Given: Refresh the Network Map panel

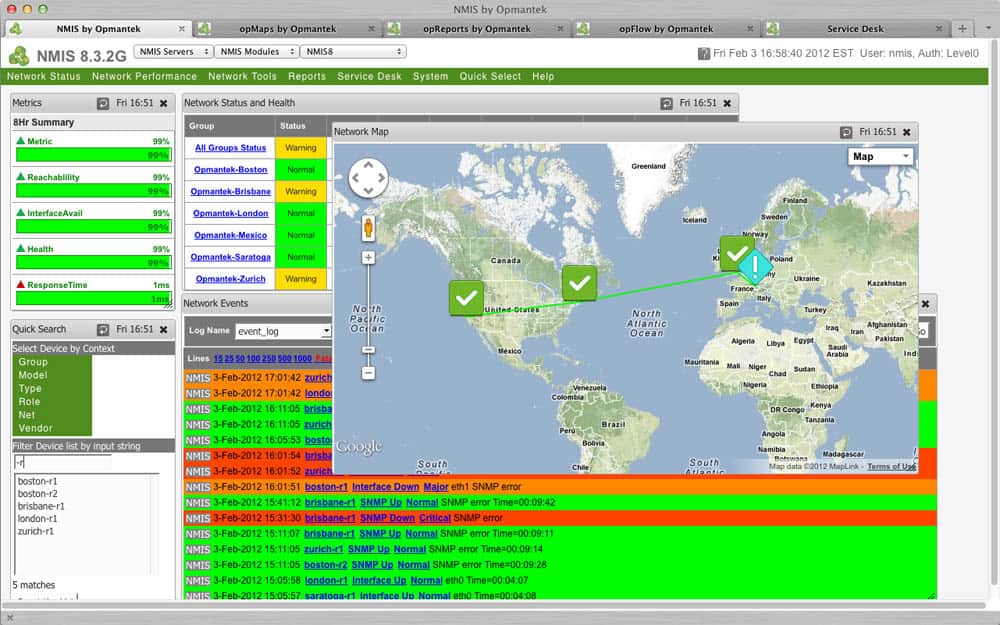Looking at the screenshot, I should (x=846, y=132).
